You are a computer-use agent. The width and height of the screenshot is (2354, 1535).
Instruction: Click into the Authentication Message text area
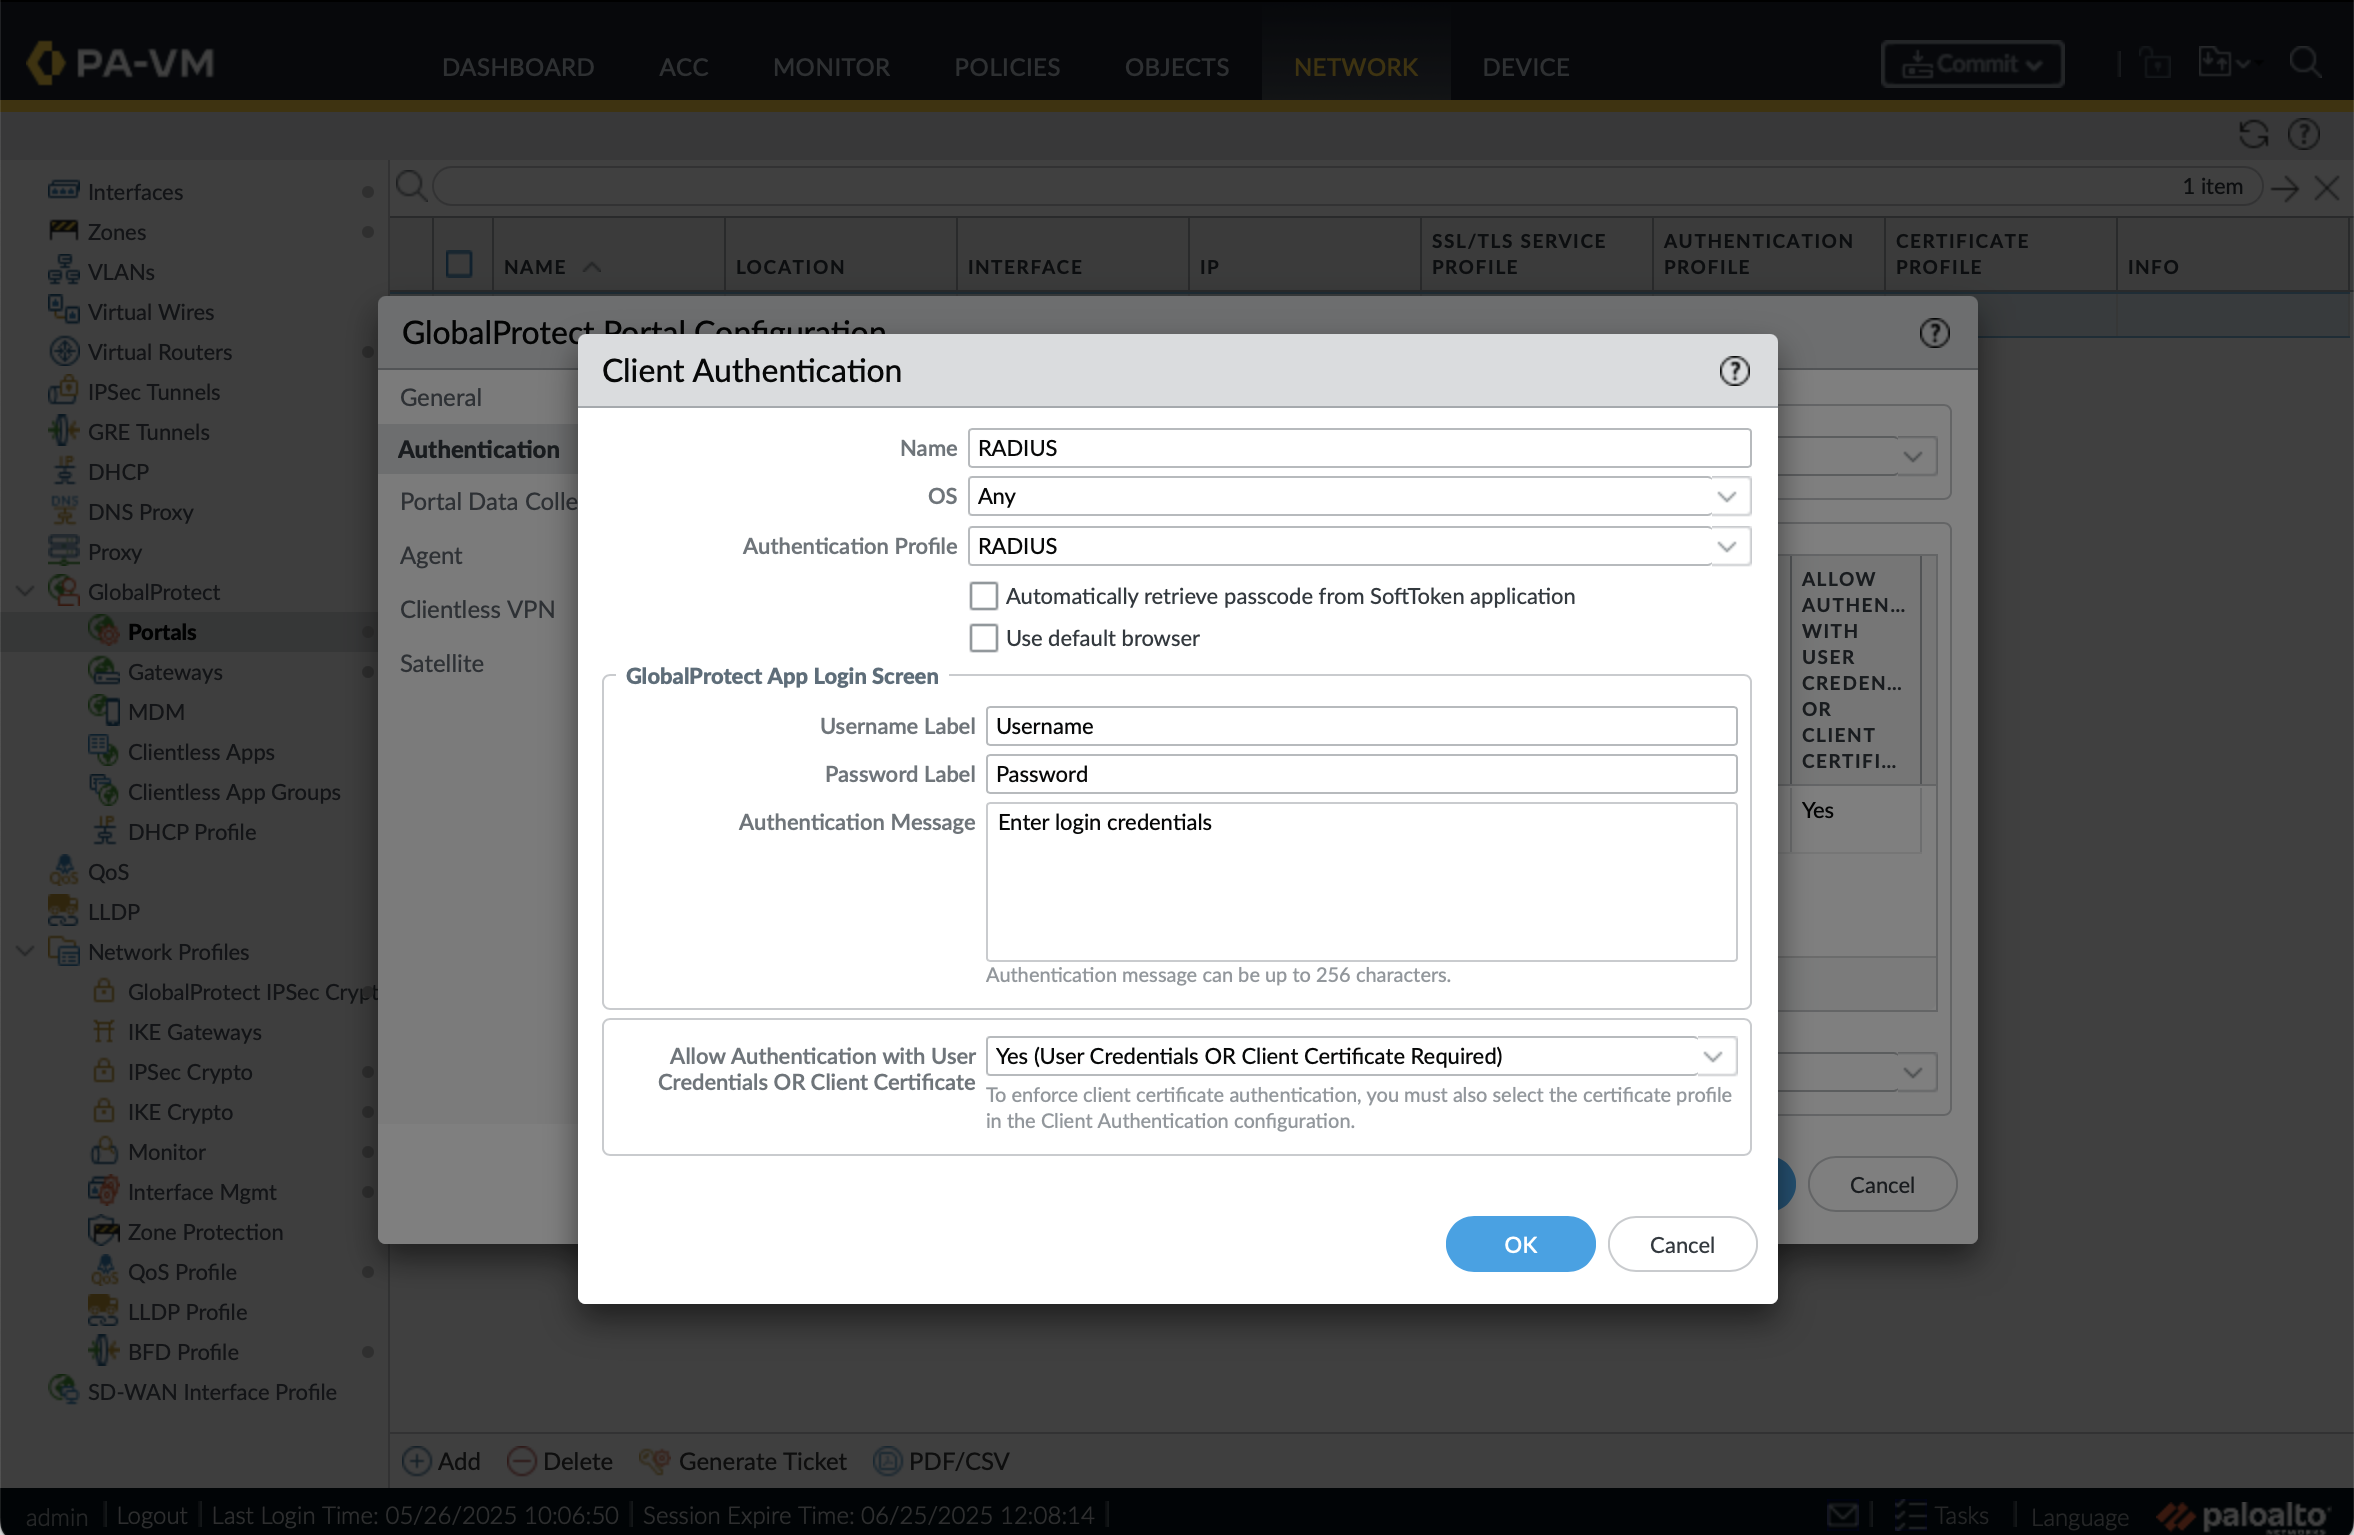pyautogui.click(x=1360, y=882)
